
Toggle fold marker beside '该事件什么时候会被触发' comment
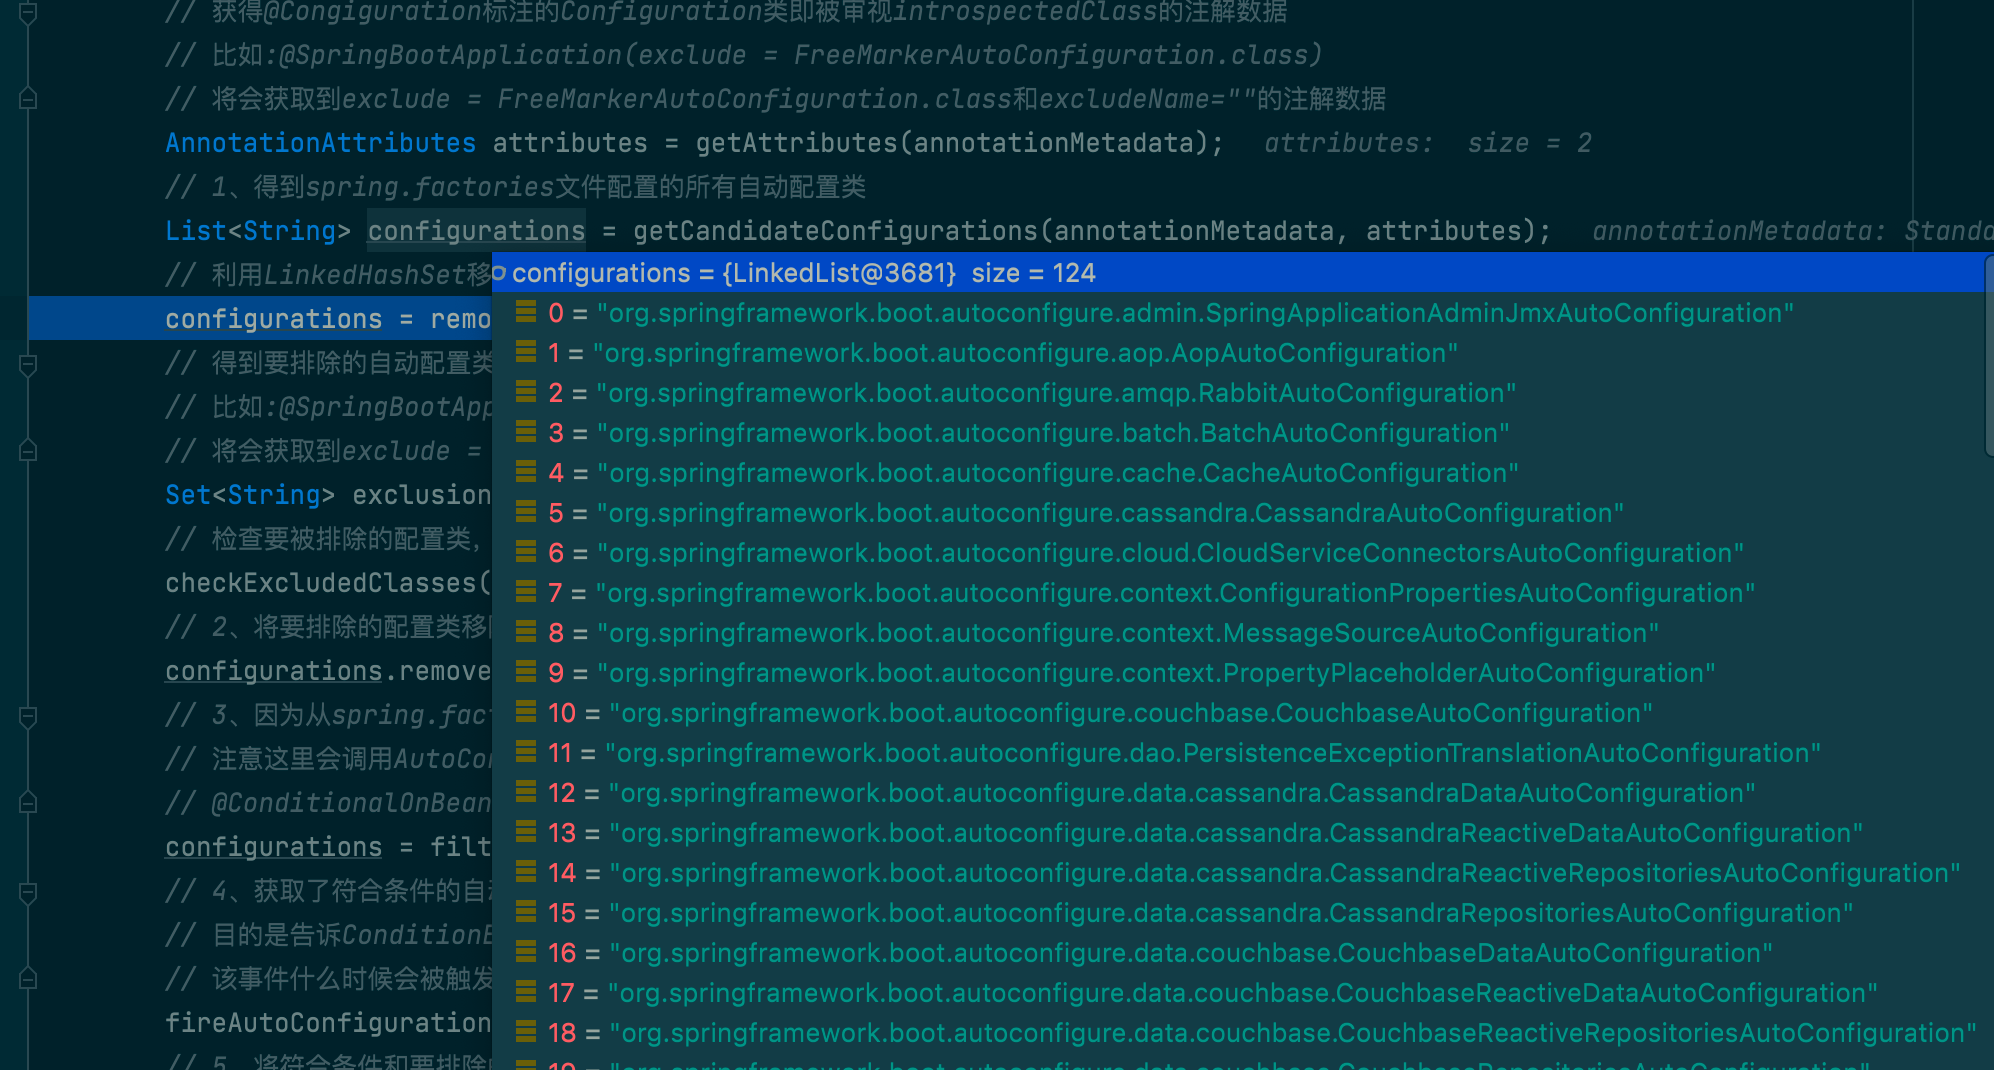coord(28,978)
